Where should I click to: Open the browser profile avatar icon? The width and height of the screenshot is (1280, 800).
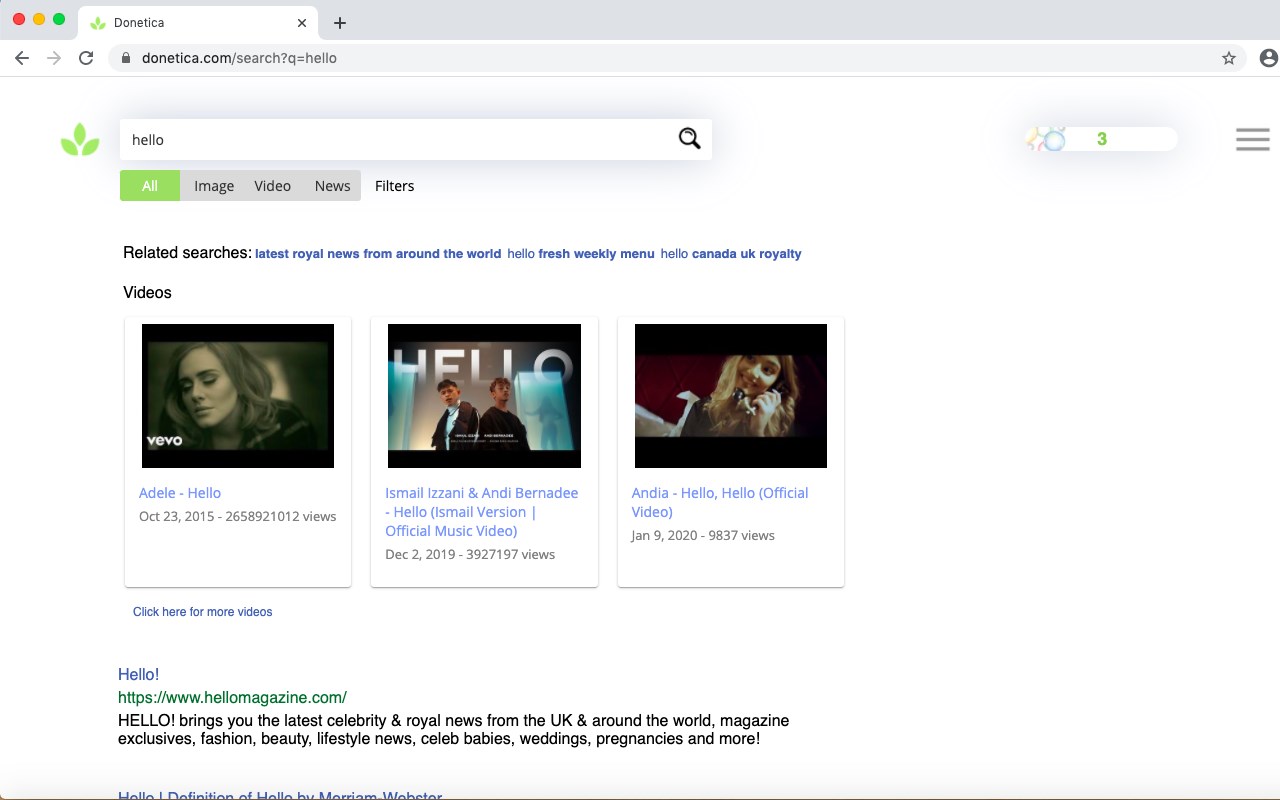pyautogui.click(x=1268, y=58)
